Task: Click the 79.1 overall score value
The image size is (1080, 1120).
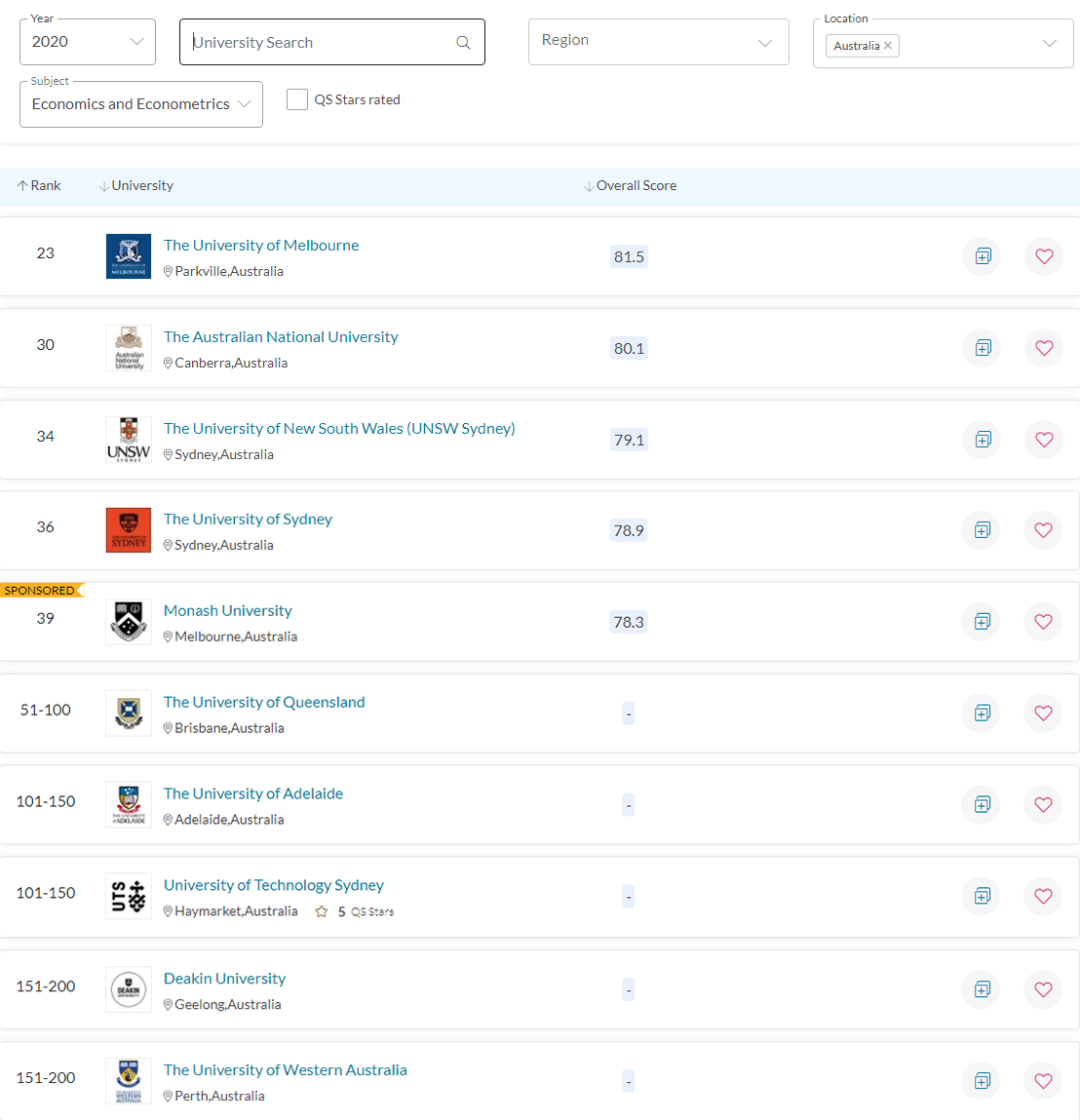Action: tap(629, 439)
